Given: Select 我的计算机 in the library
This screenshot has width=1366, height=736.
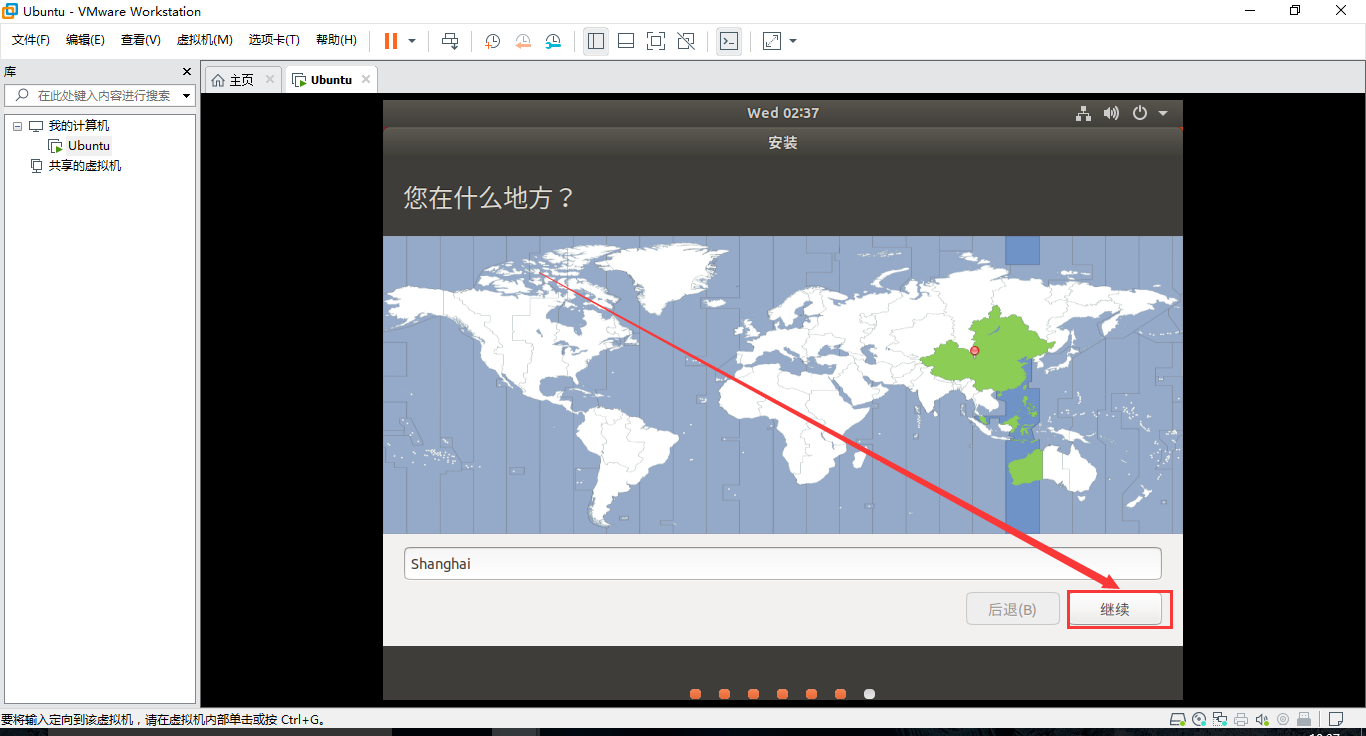Looking at the screenshot, I should [79, 126].
